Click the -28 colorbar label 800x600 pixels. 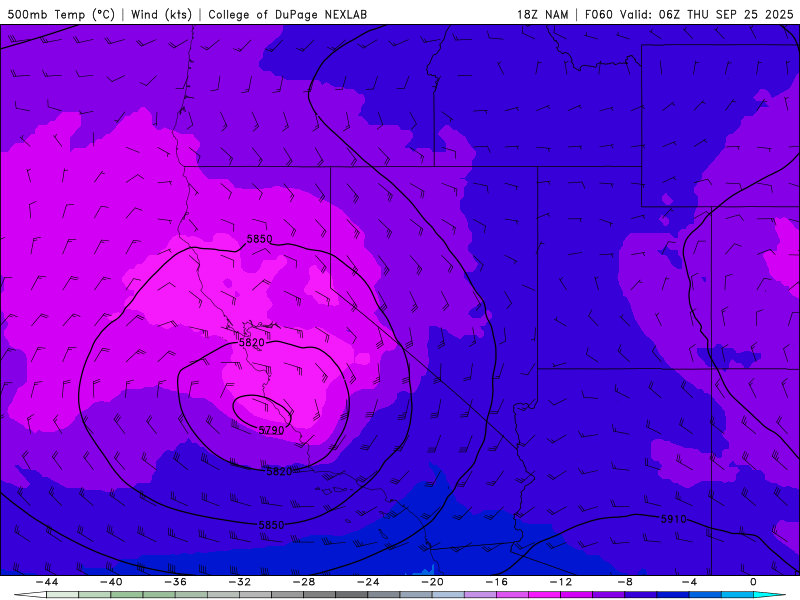click(304, 582)
